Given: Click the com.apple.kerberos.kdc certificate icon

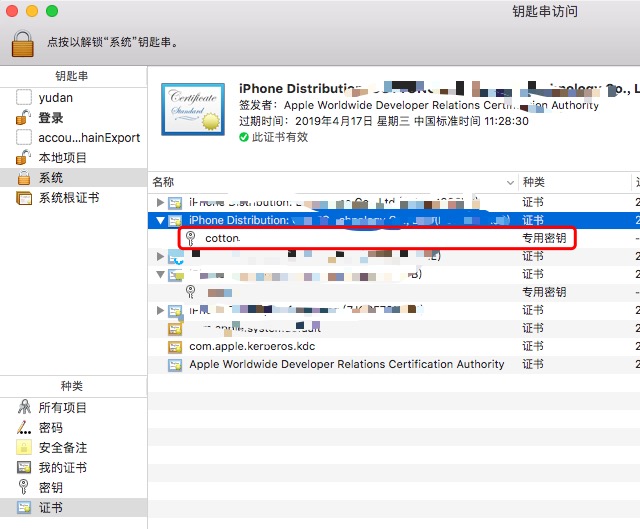Looking at the screenshot, I should (x=175, y=347).
